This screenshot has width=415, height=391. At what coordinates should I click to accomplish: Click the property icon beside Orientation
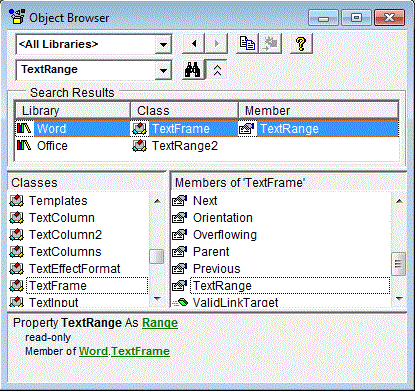[x=180, y=218]
